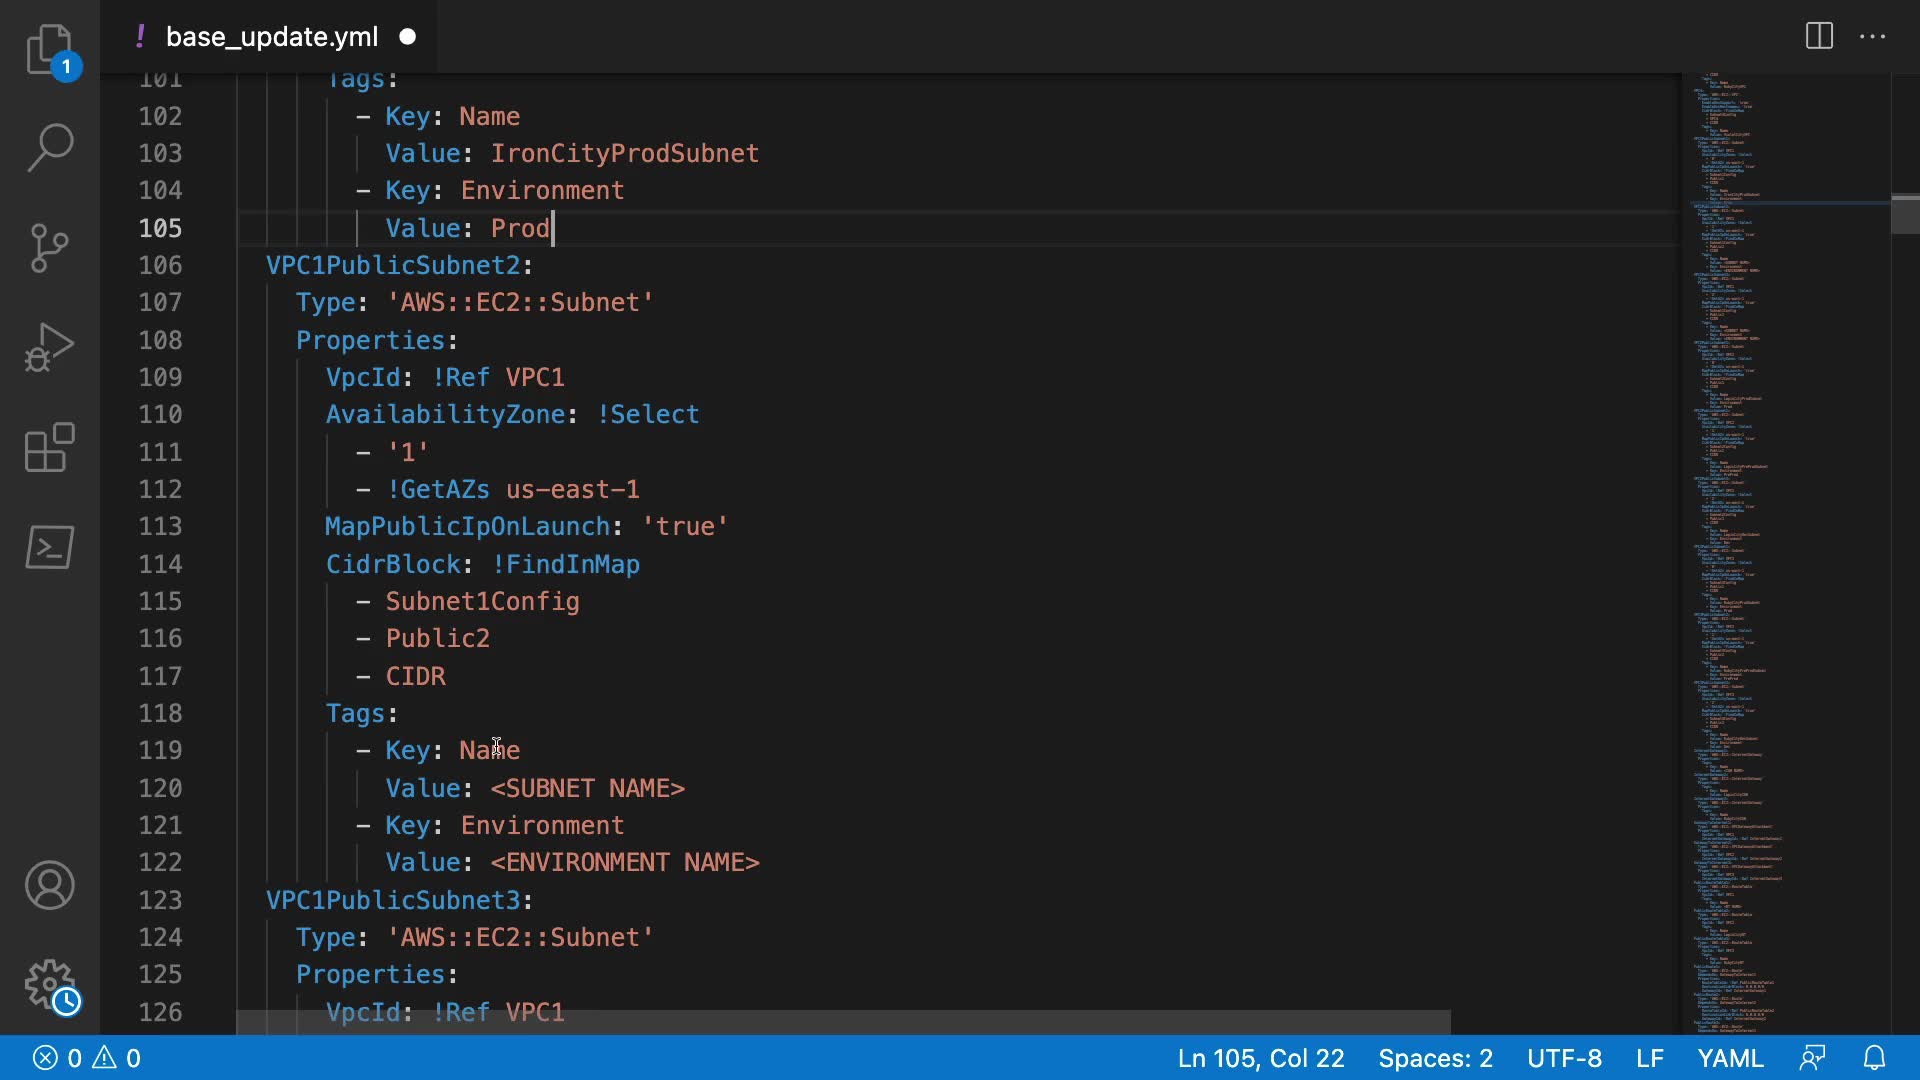The height and width of the screenshot is (1080, 1920).
Task: Open the notifications bell
Action: [1875, 1058]
